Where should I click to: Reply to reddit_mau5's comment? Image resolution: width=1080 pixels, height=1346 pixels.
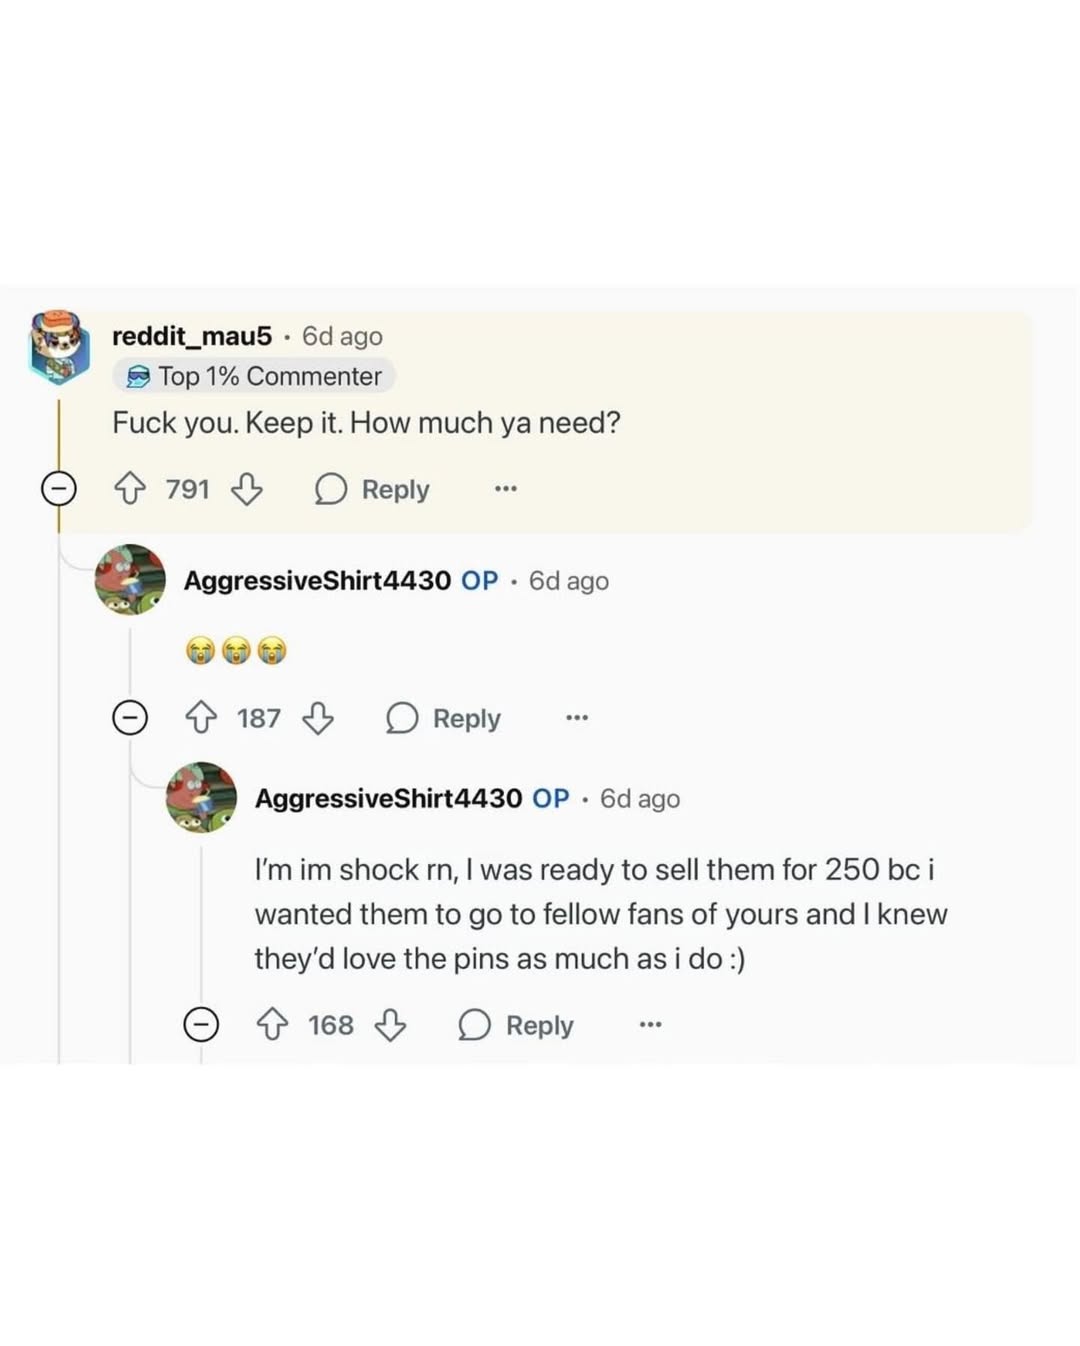click(x=372, y=489)
